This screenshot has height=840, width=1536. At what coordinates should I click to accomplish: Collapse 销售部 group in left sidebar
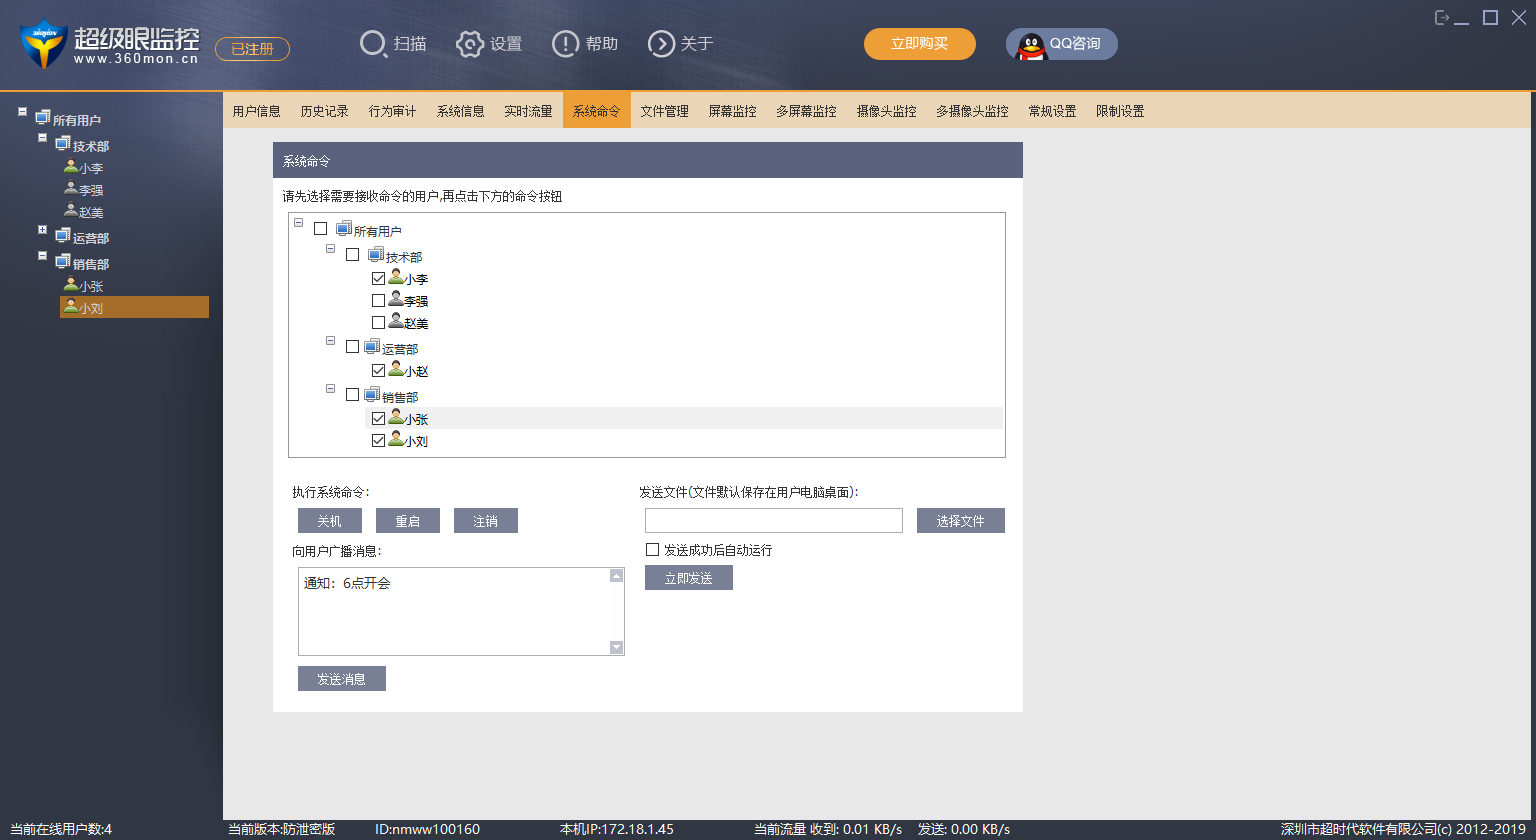[x=42, y=256]
